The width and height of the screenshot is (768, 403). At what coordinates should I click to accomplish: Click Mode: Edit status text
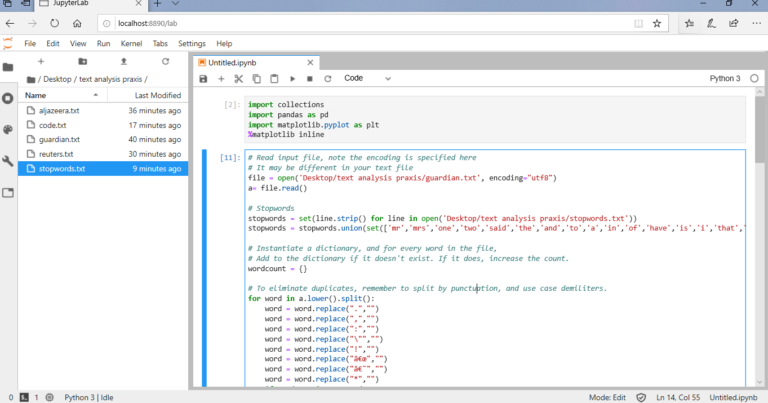tap(607, 398)
